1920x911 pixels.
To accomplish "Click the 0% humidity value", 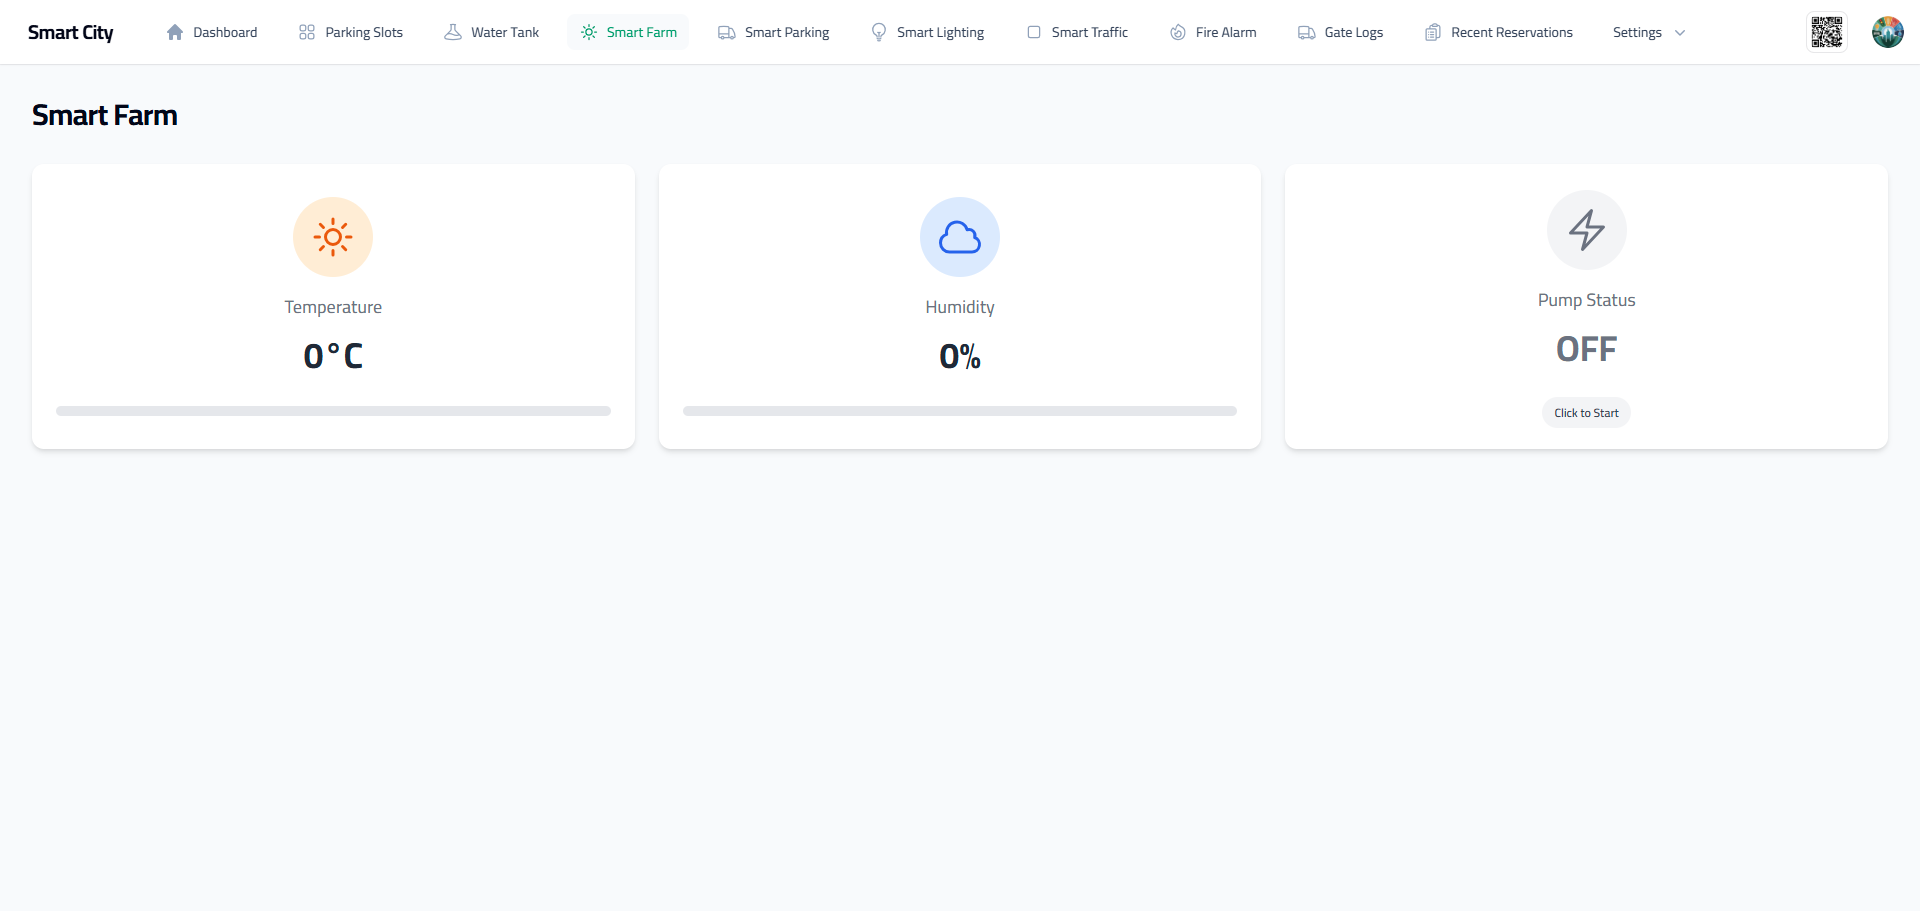I will click(x=960, y=356).
